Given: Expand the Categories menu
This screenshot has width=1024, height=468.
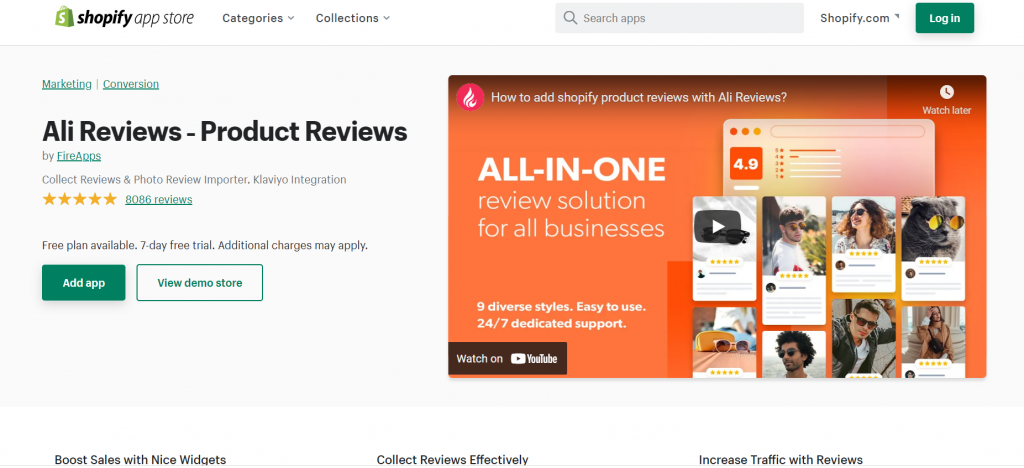Looking at the screenshot, I should click(x=258, y=18).
